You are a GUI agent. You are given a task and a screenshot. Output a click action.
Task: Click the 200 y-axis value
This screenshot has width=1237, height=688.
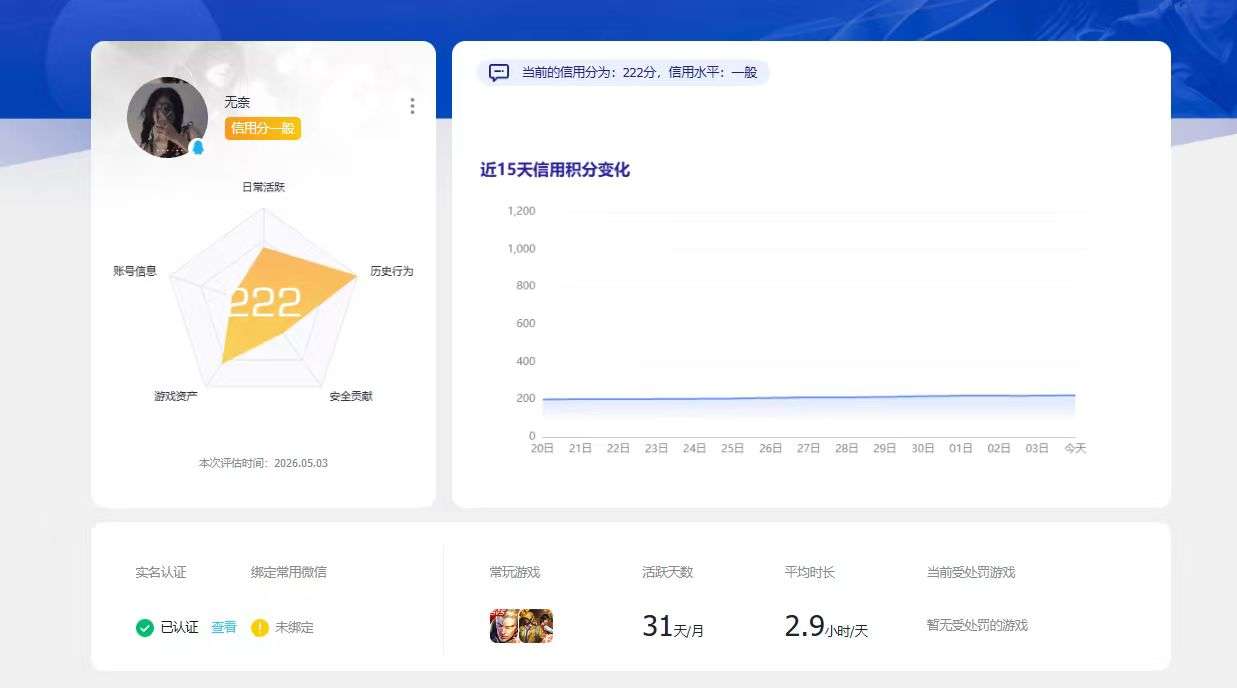click(x=526, y=399)
